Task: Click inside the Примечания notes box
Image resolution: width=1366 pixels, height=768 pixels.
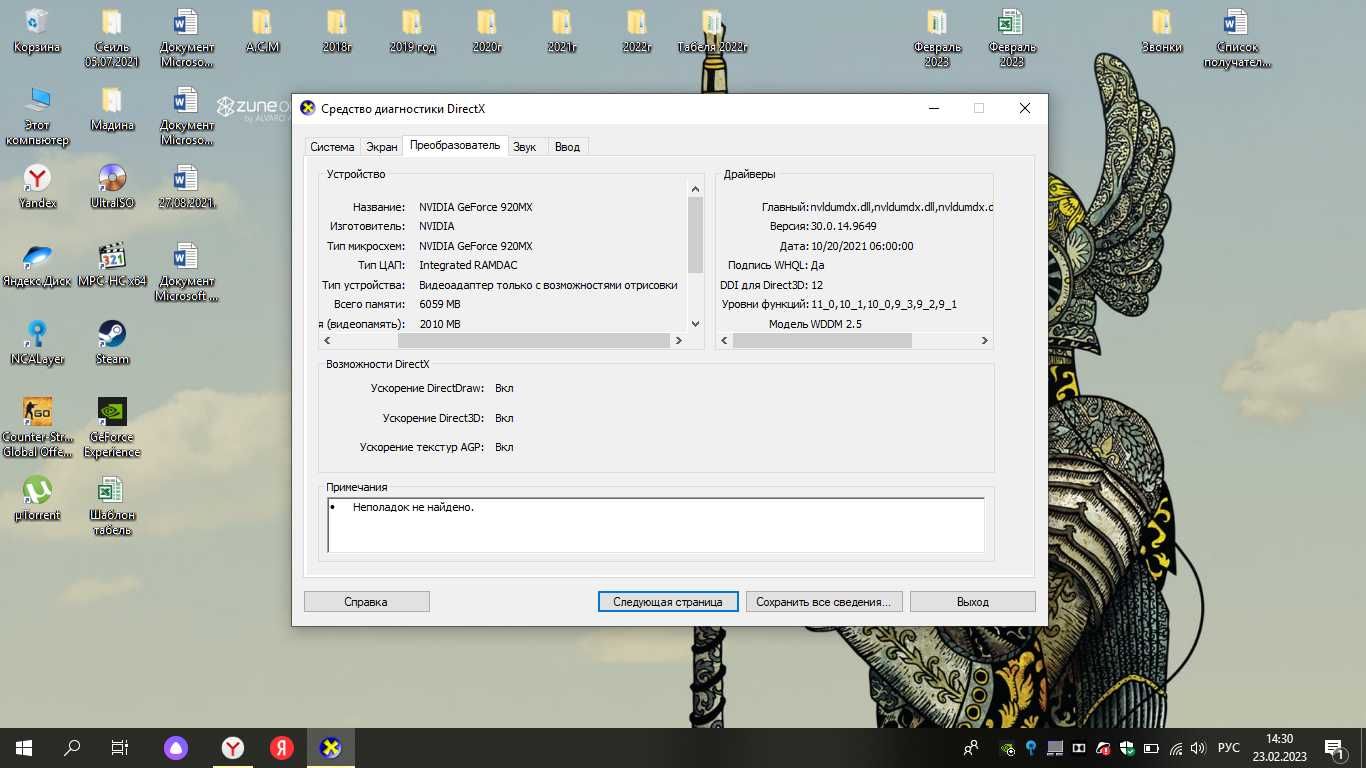Action: (656, 525)
